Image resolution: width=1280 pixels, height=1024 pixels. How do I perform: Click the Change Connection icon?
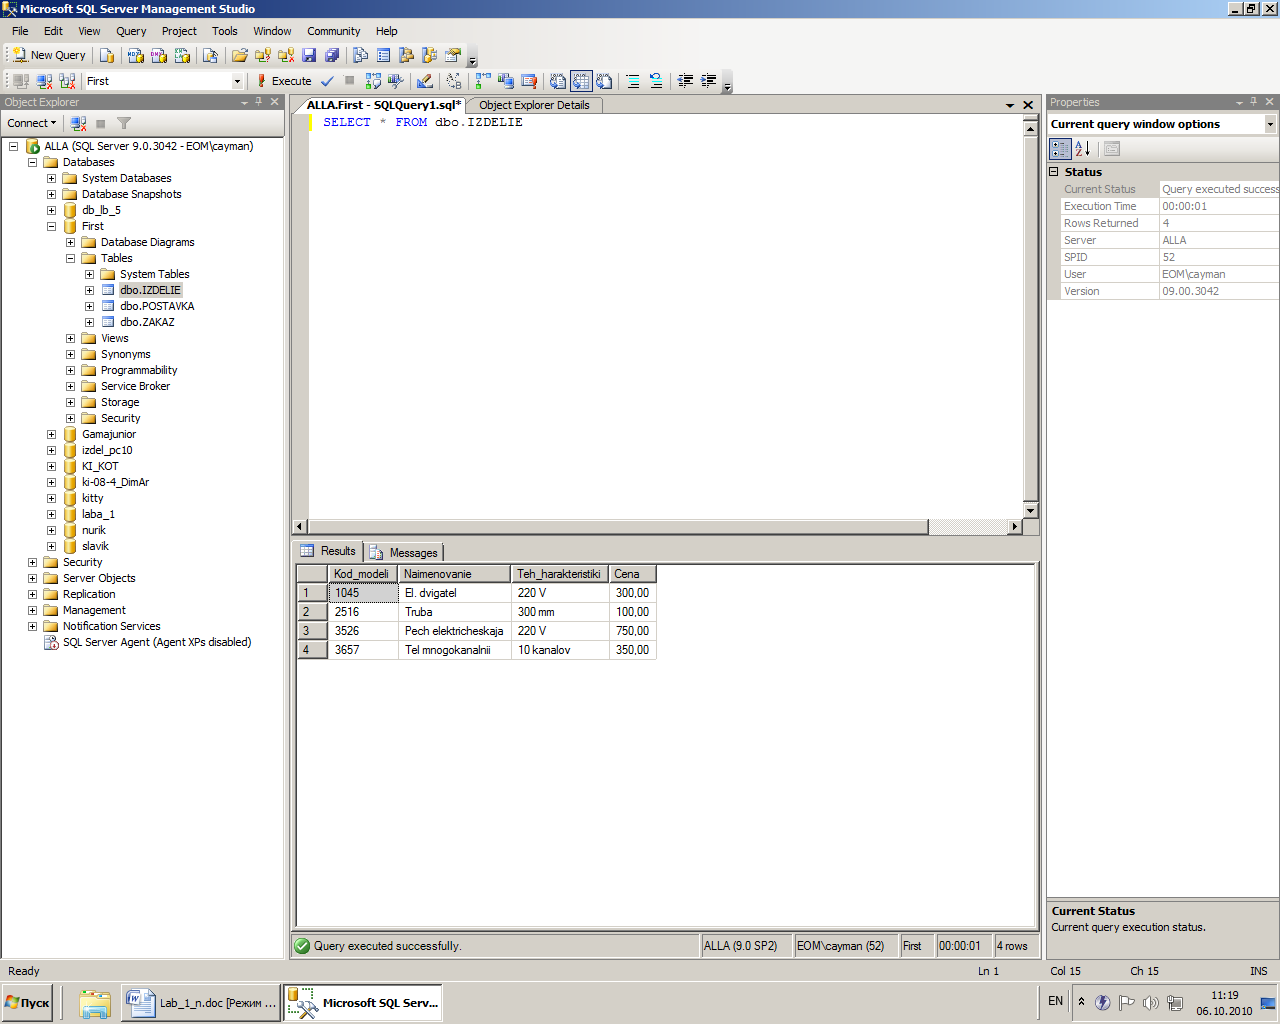[x=67, y=81]
